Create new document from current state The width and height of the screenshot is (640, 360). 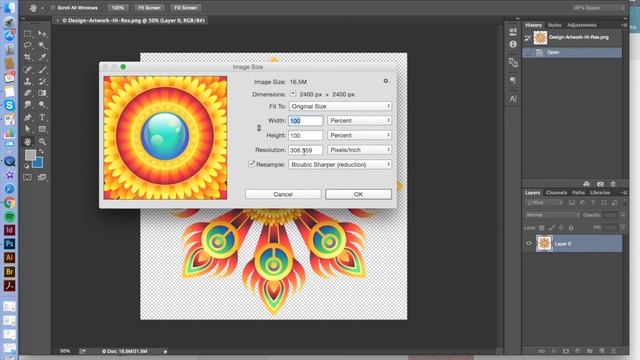[x=587, y=184]
